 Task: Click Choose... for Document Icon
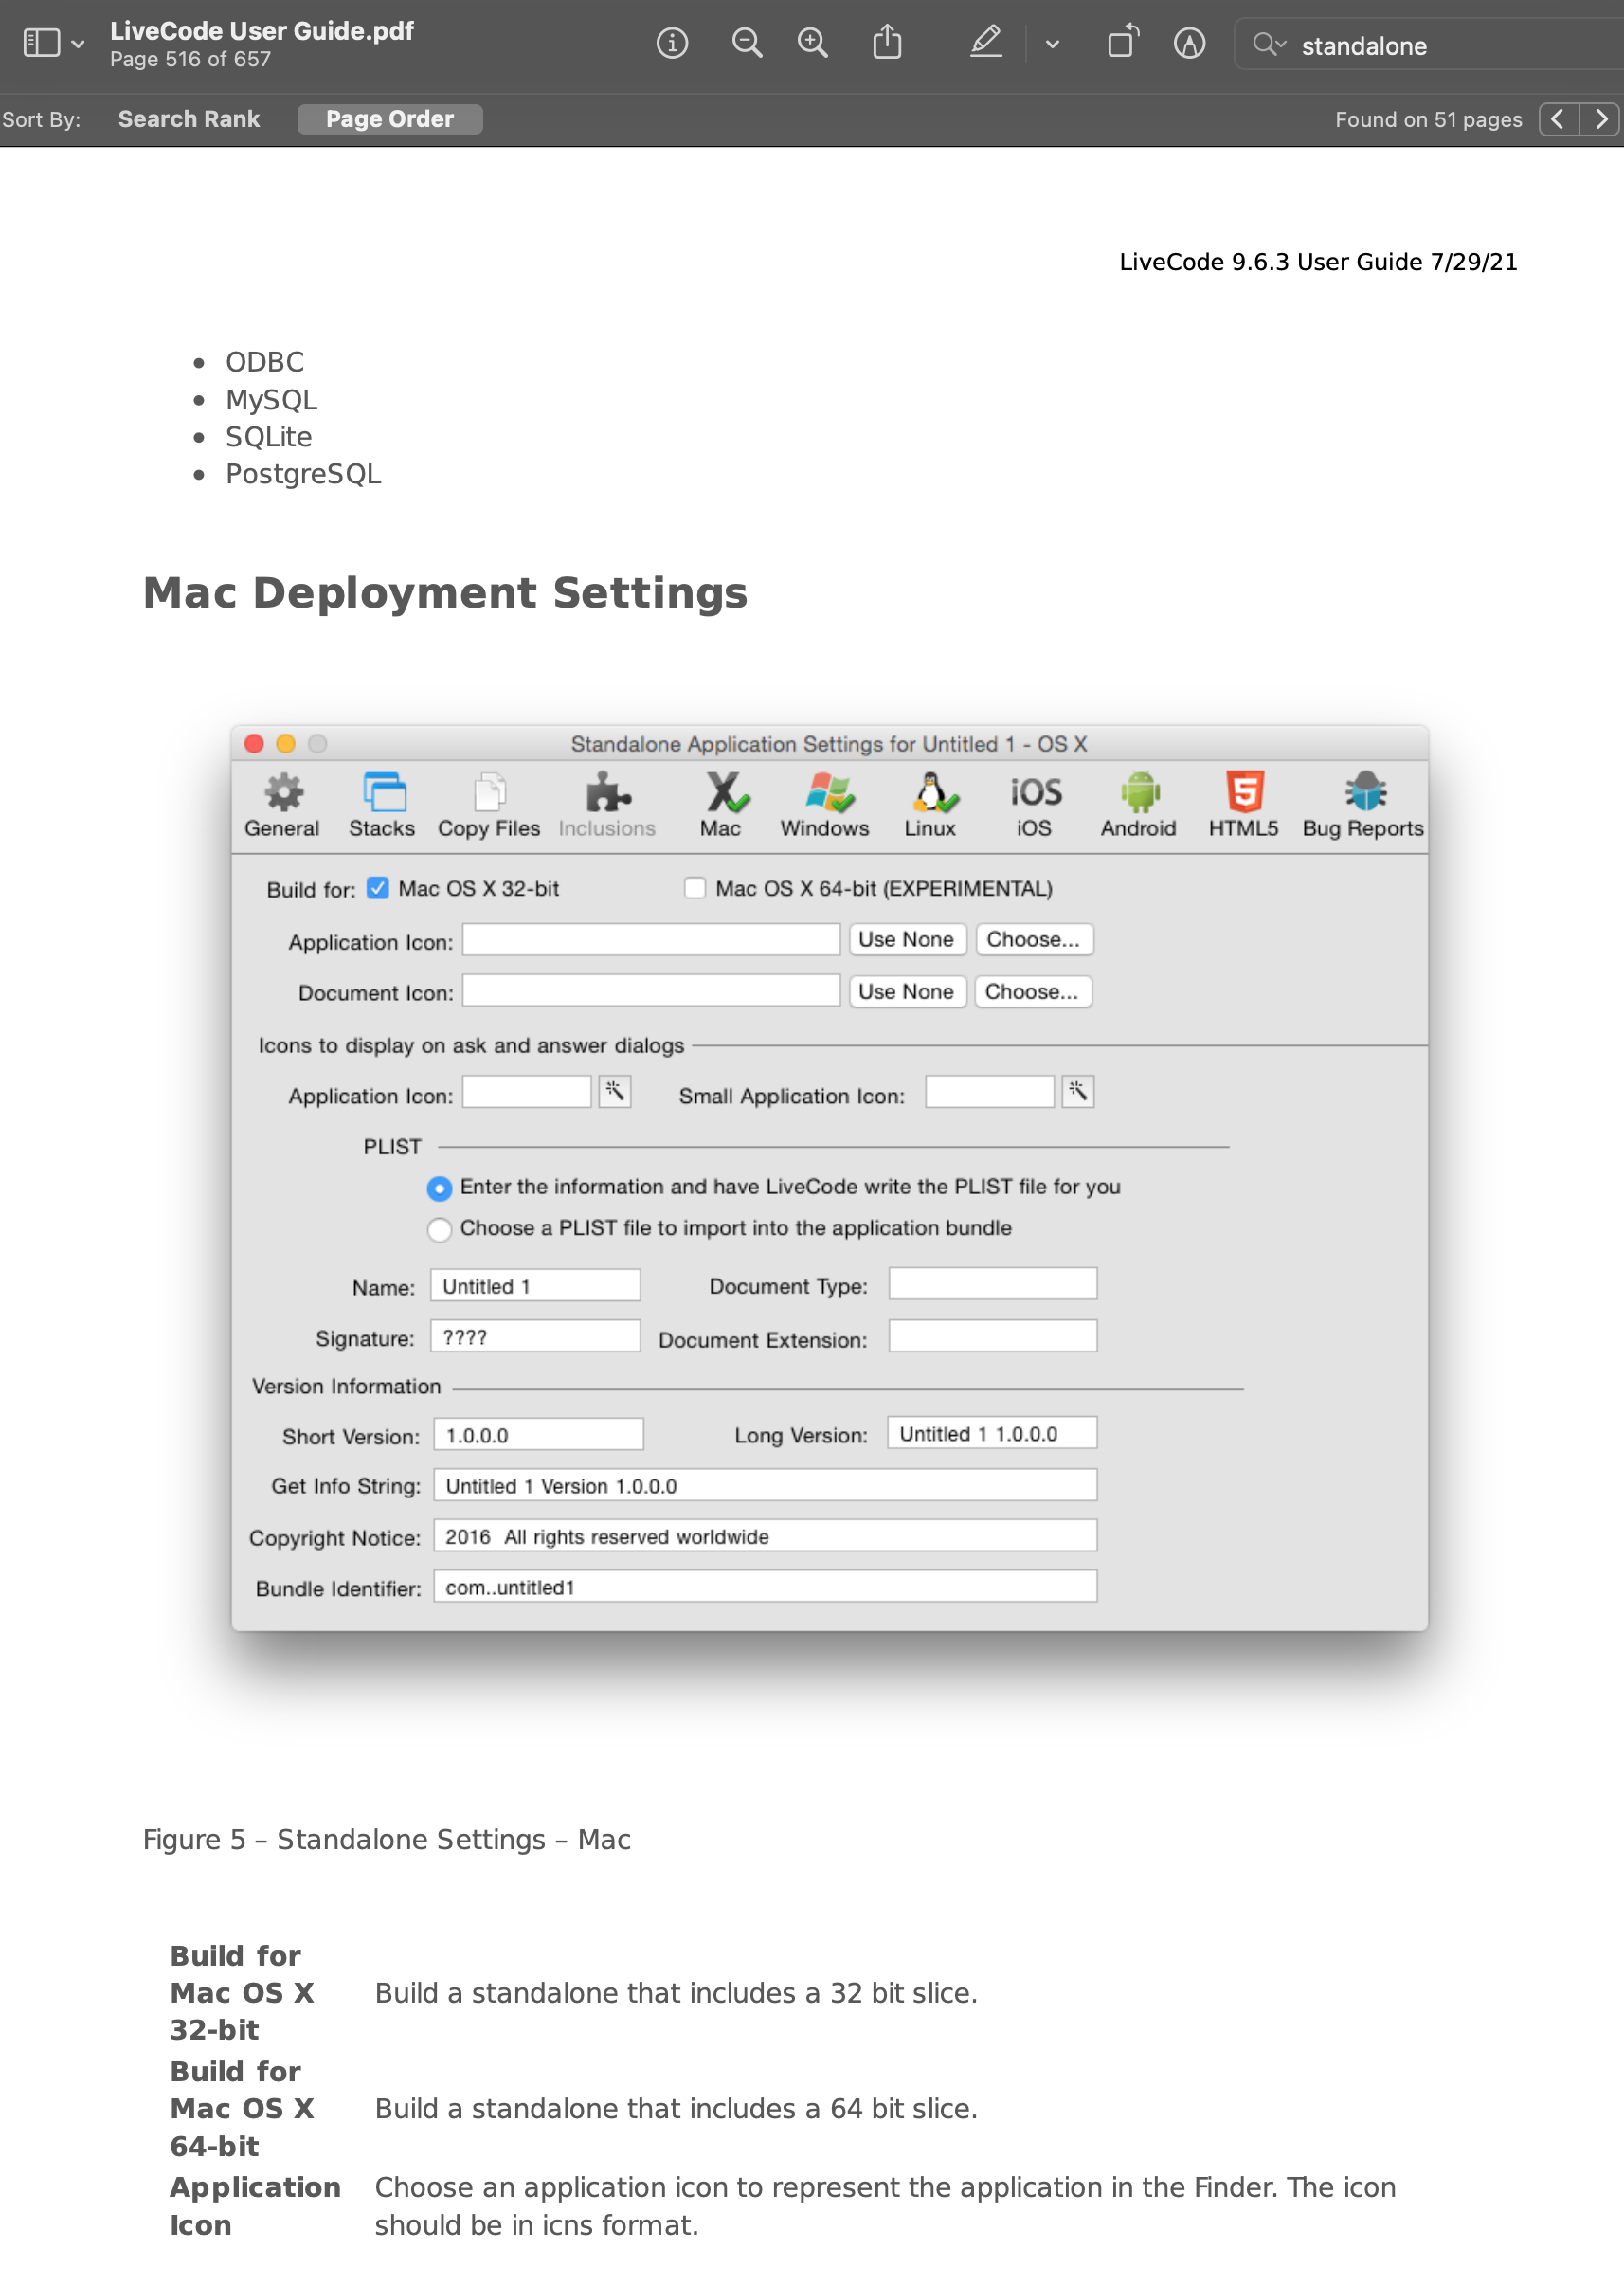coord(1033,992)
